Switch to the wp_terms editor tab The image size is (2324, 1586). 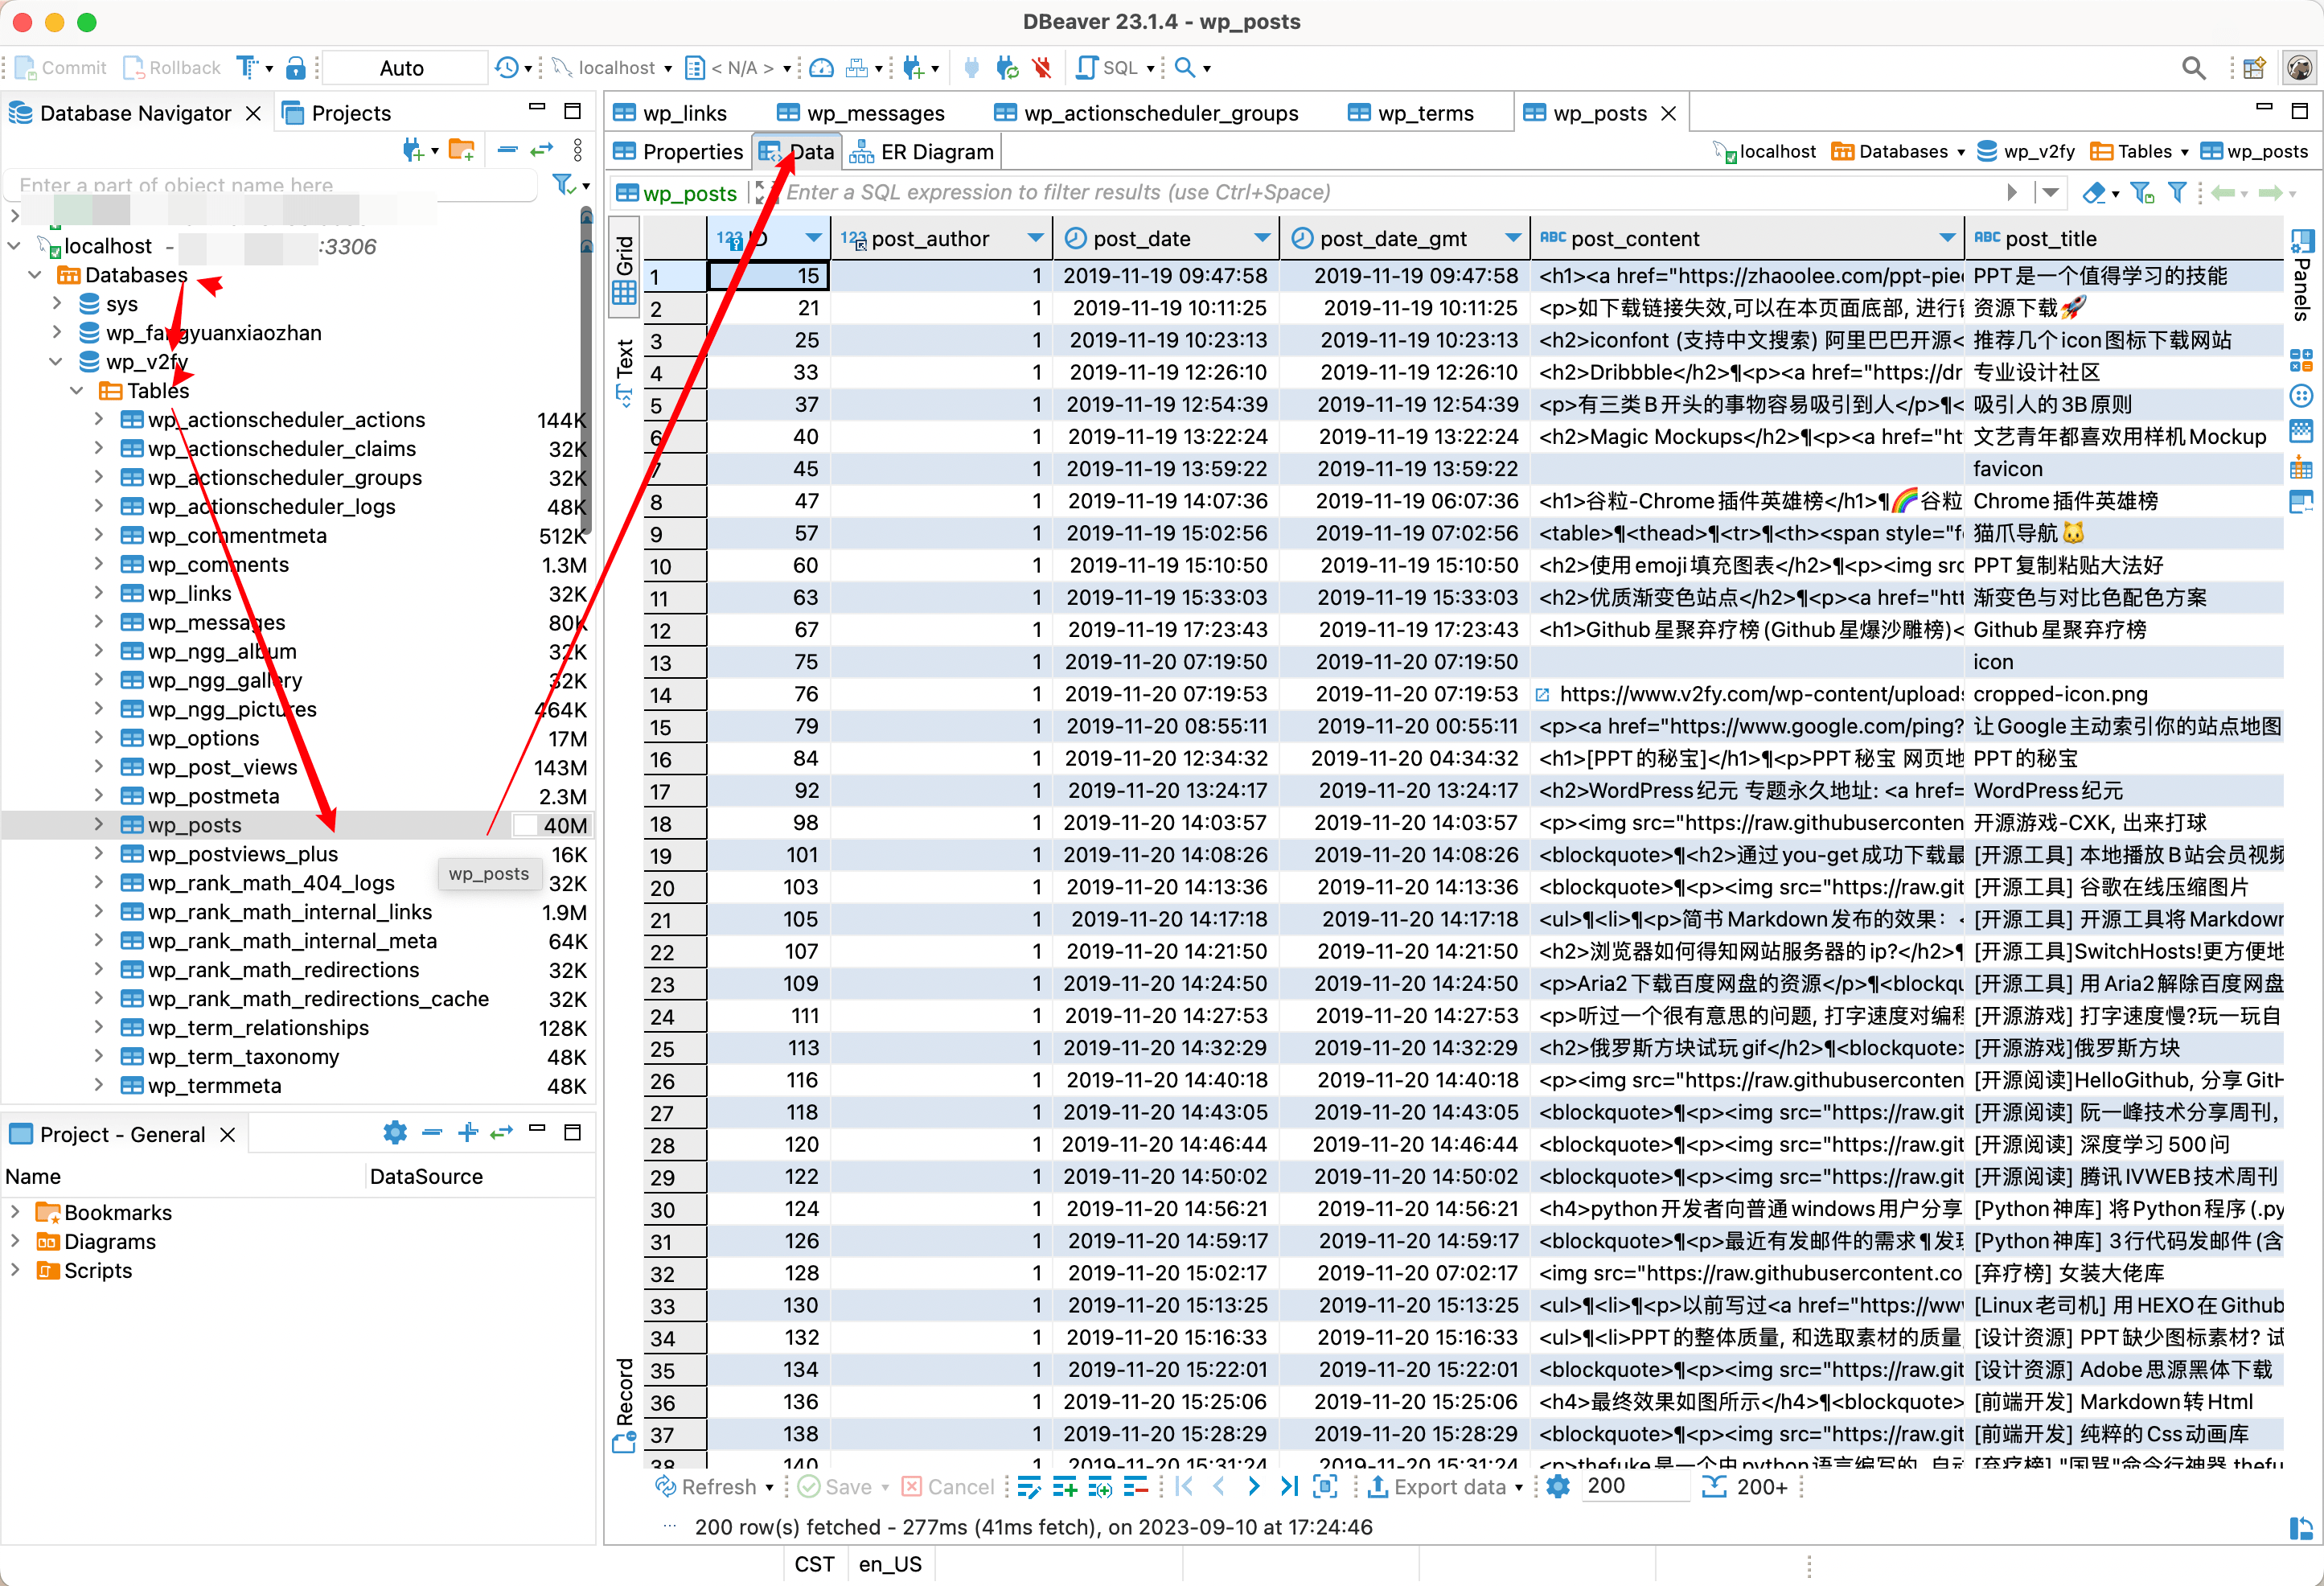click(x=1410, y=113)
